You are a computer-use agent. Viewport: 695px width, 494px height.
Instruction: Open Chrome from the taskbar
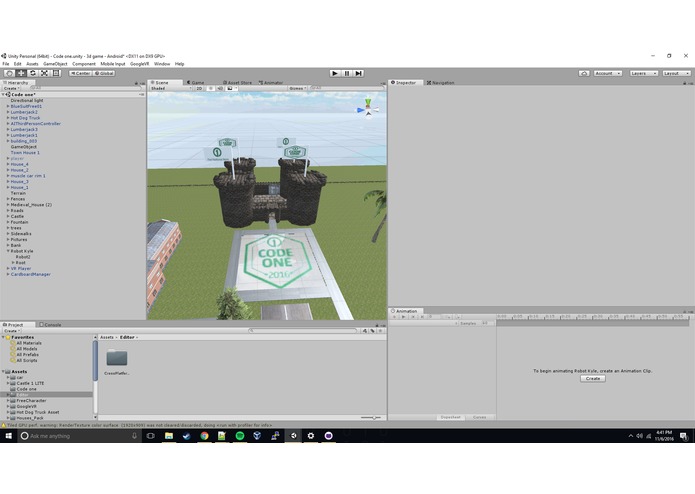click(x=204, y=436)
